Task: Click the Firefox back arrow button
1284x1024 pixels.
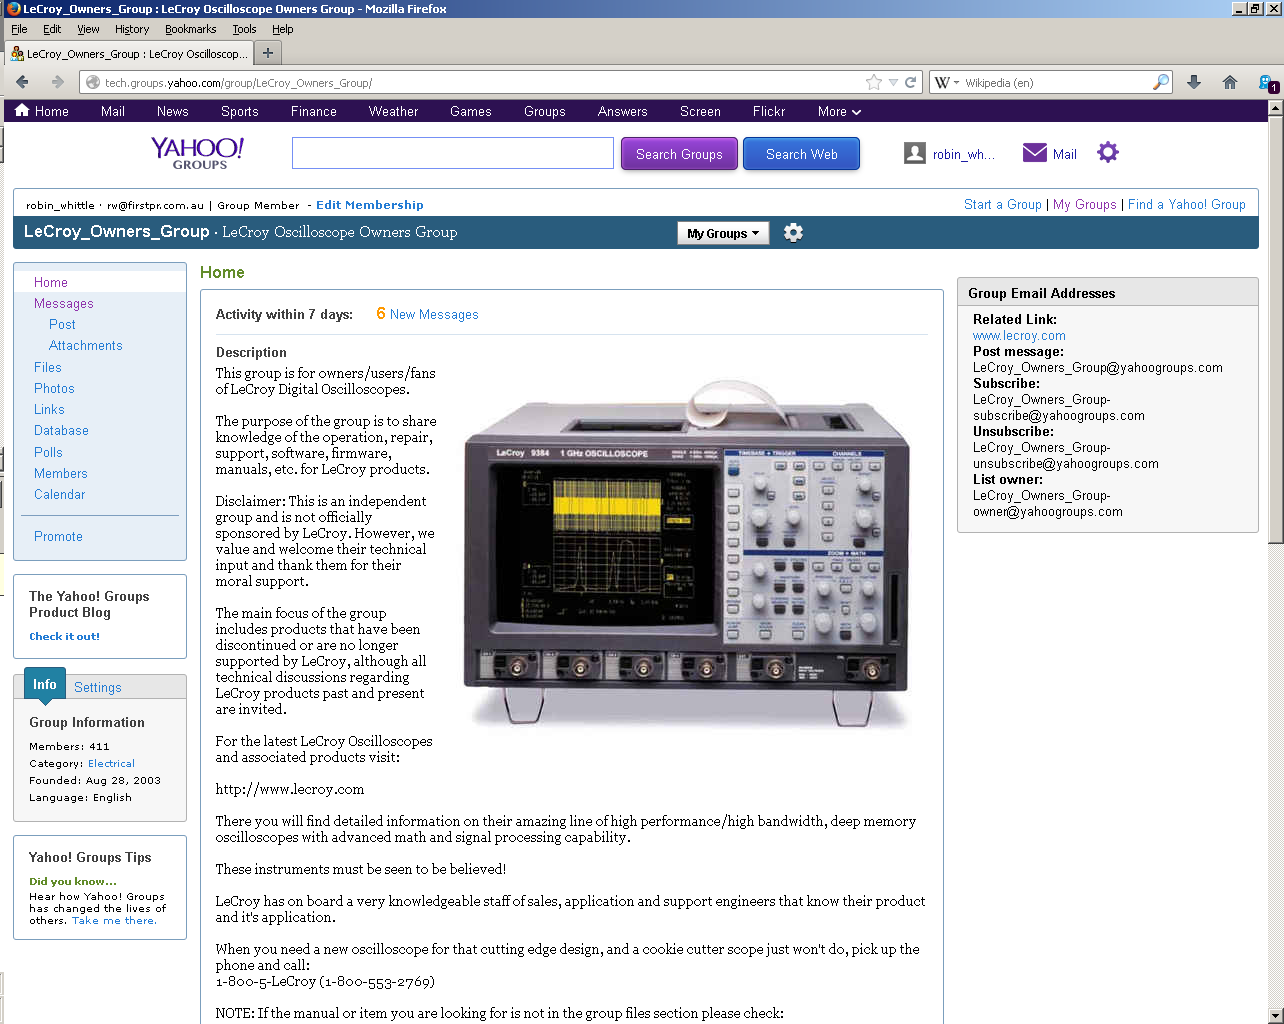Action: pos(22,82)
